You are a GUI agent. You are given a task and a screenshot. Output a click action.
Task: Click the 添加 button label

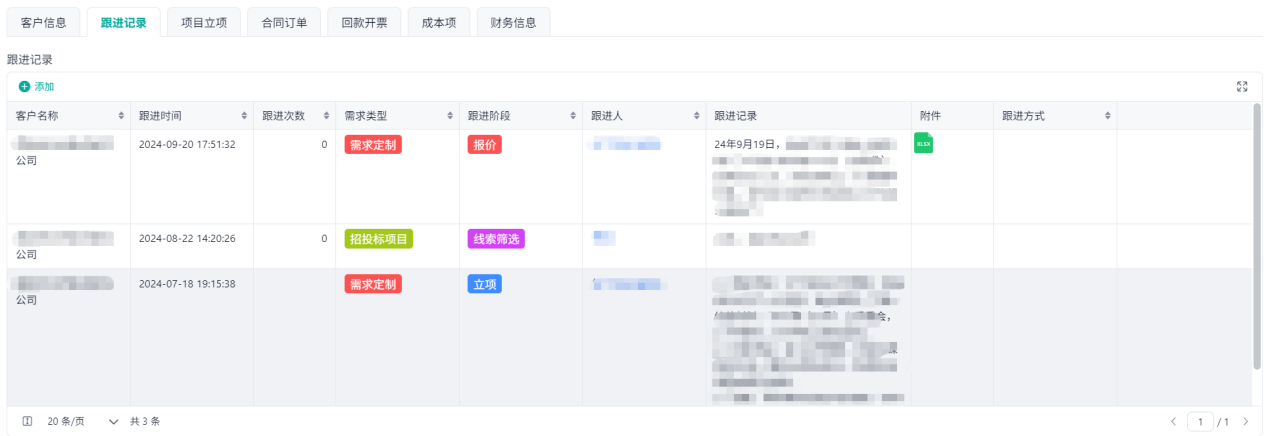point(44,87)
